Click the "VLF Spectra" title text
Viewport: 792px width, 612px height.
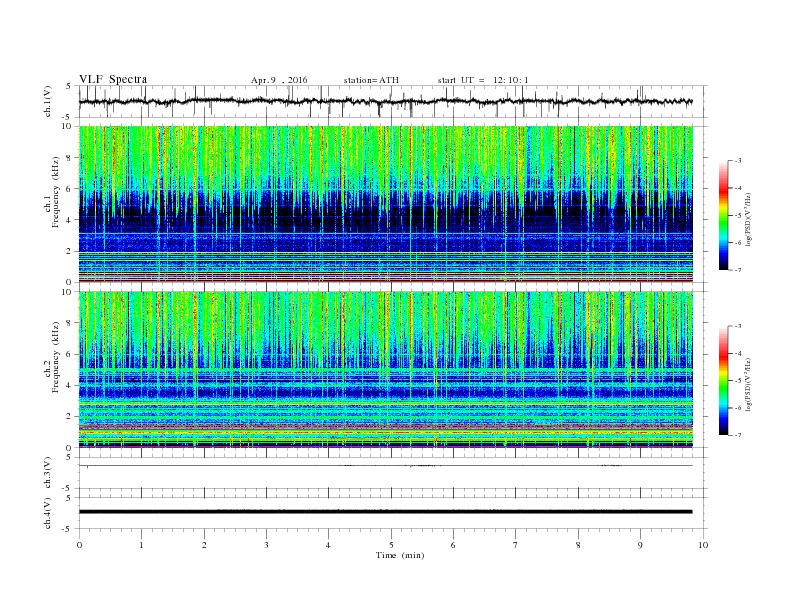click(113, 79)
